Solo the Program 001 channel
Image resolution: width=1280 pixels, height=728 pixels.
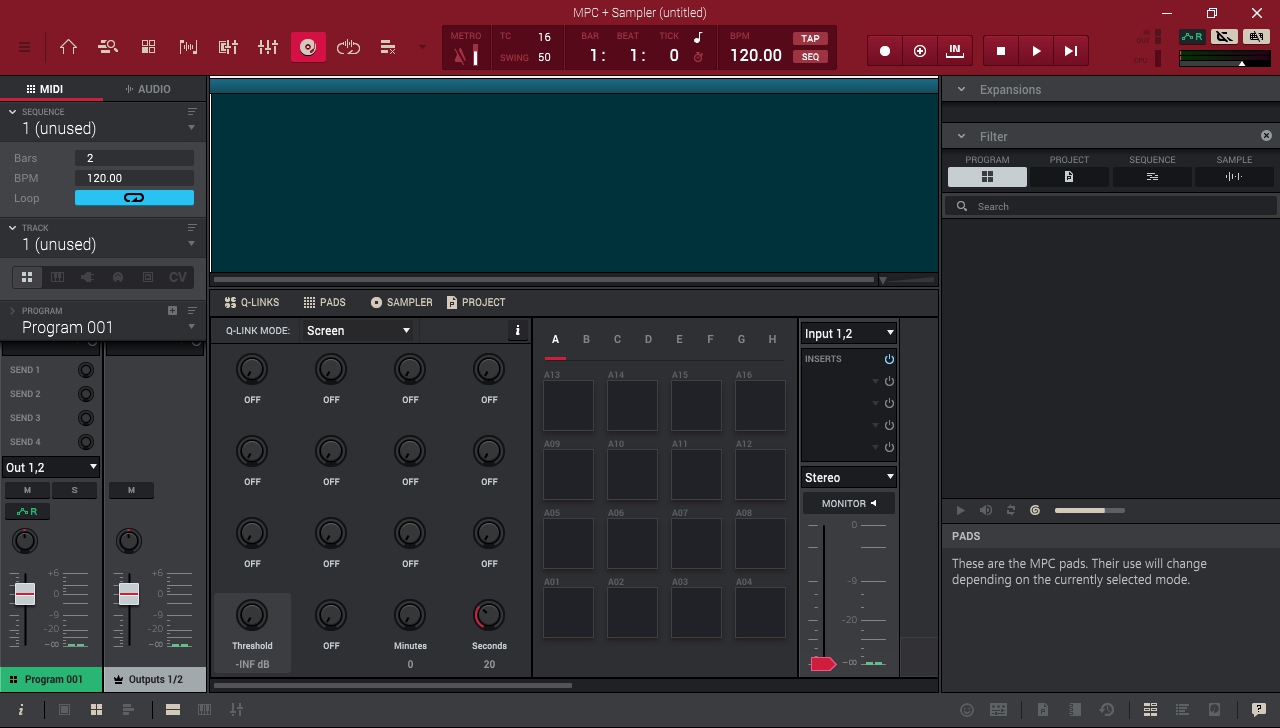click(73, 490)
